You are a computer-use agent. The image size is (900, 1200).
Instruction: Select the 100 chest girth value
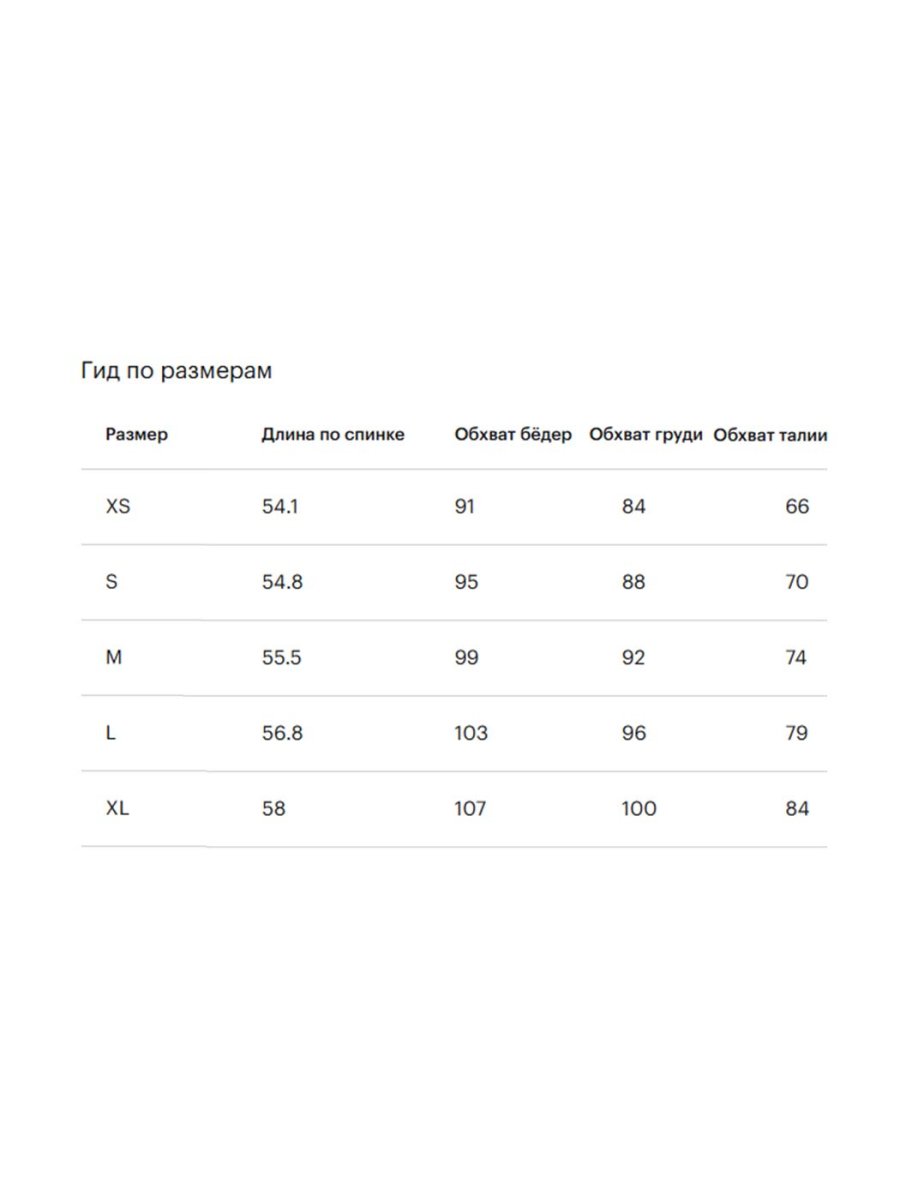click(639, 809)
